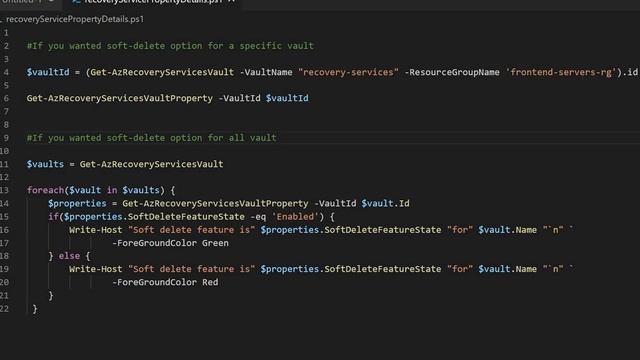
Task: Click -ForeGroundColor Green
Action: pos(170,243)
